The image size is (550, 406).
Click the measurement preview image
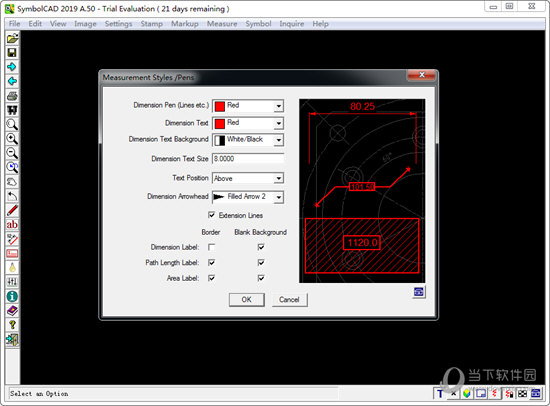coord(362,191)
